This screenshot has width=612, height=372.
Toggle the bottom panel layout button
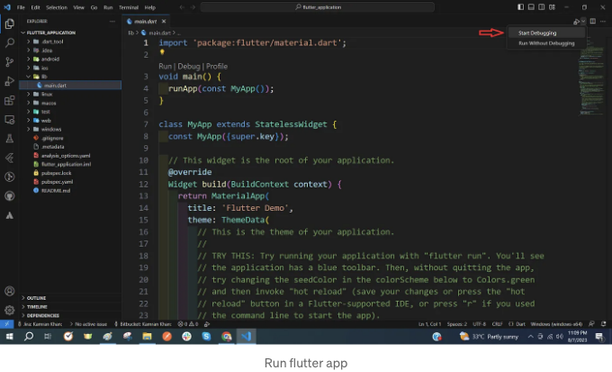pos(531,7)
